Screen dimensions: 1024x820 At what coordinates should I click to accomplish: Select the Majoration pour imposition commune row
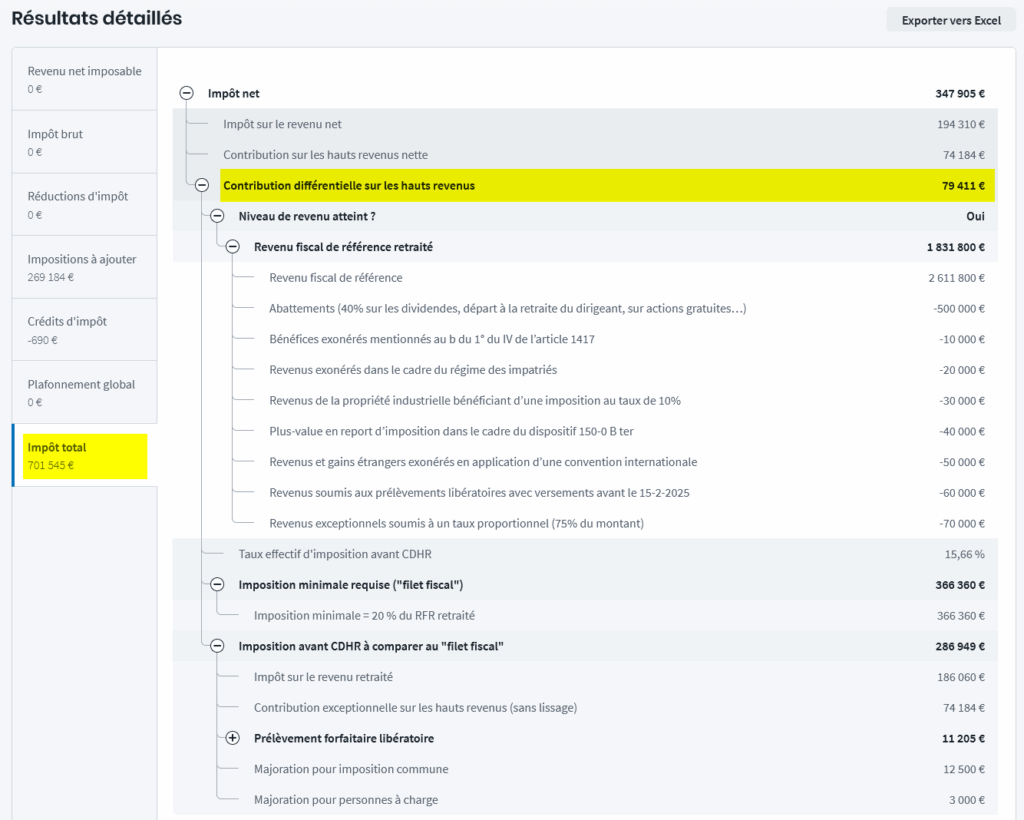tap(350, 769)
